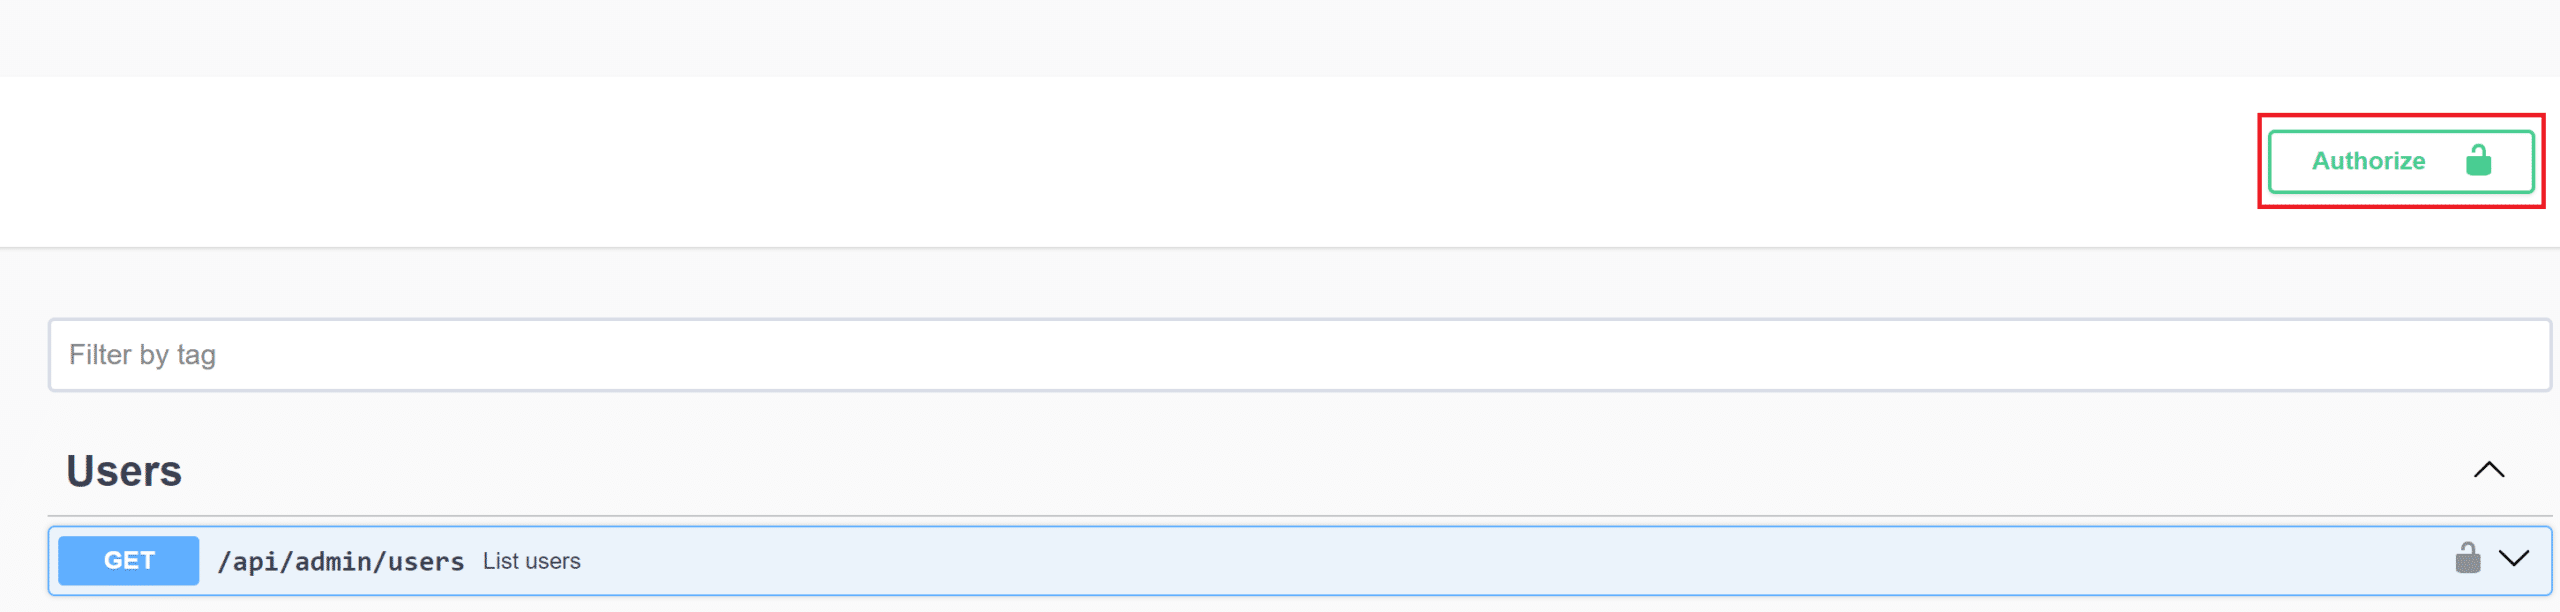This screenshot has width=2560, height=612.
Task: Click the gray padlock on the GET row
Action: click(2467, 558)
